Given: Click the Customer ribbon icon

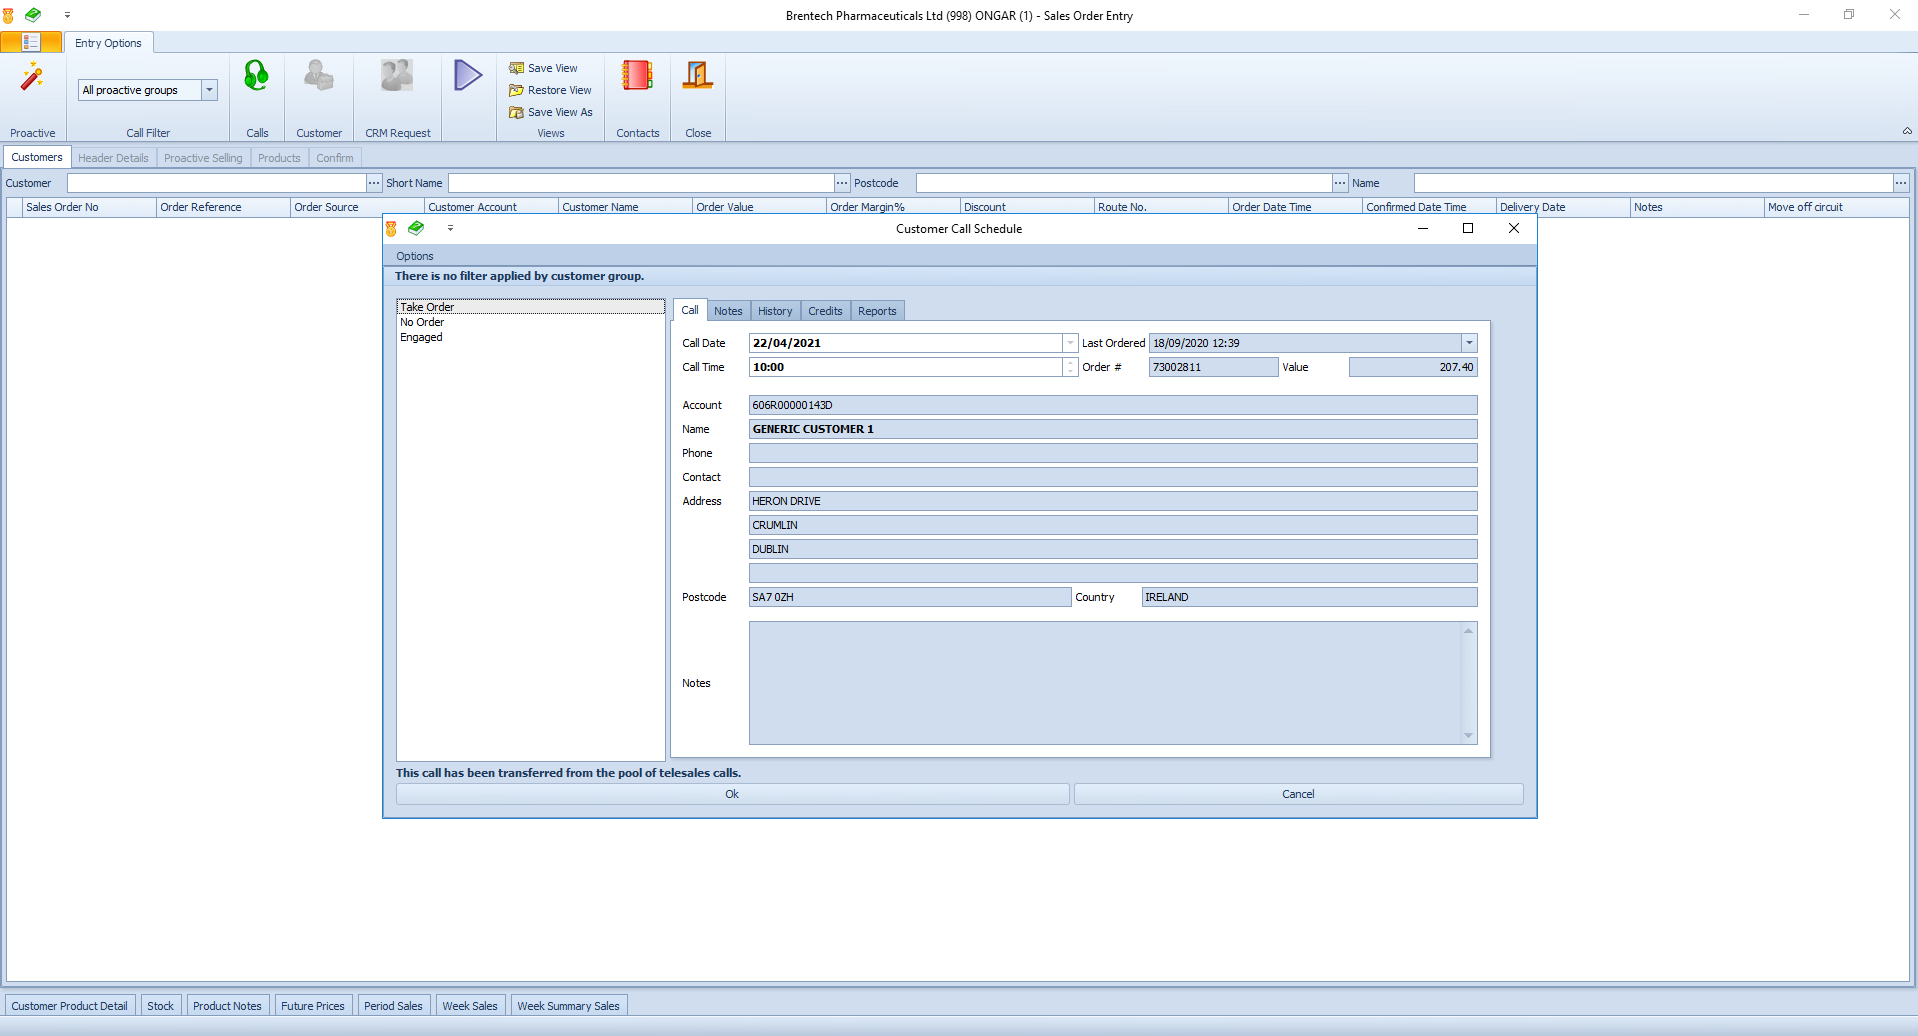Looking at the screenshot, I should tap(319, 76).
